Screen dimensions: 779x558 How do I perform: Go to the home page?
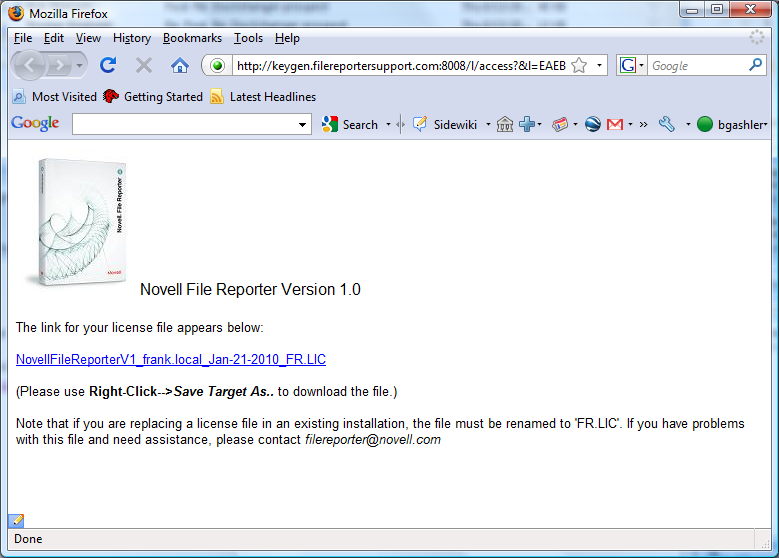pyautogui.click(x=179, y=65)
